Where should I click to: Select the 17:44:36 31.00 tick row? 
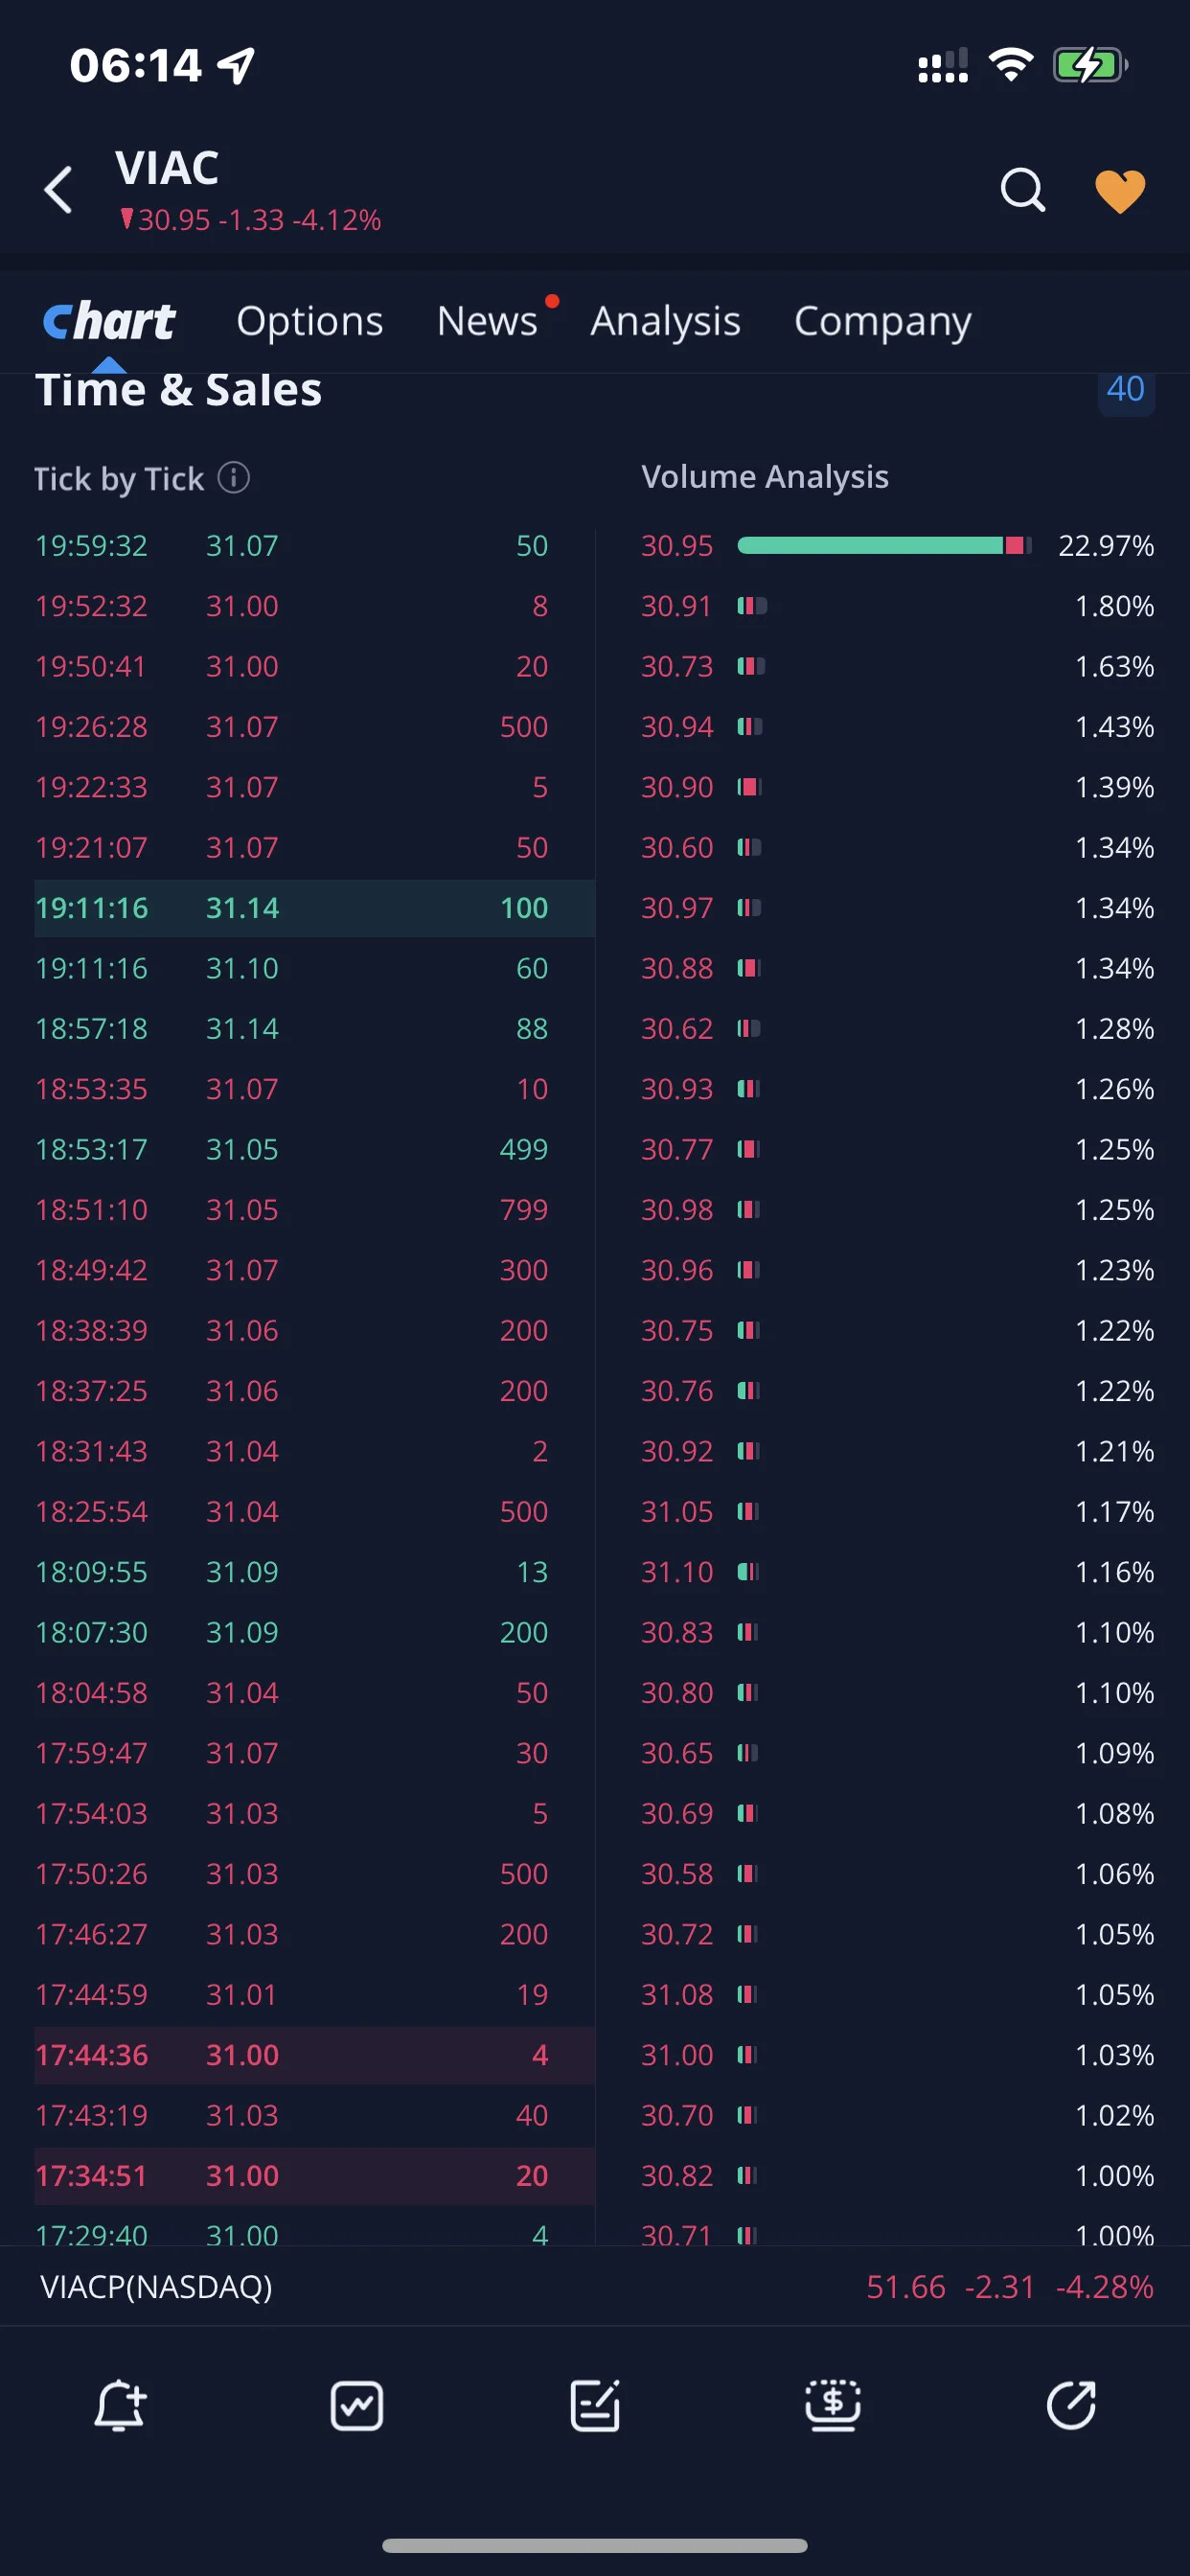coord(314,2055)
